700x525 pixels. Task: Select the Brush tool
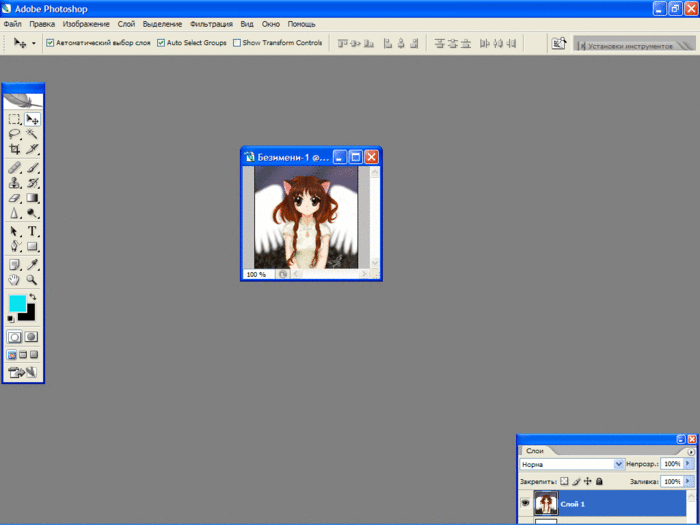[32, 168]
